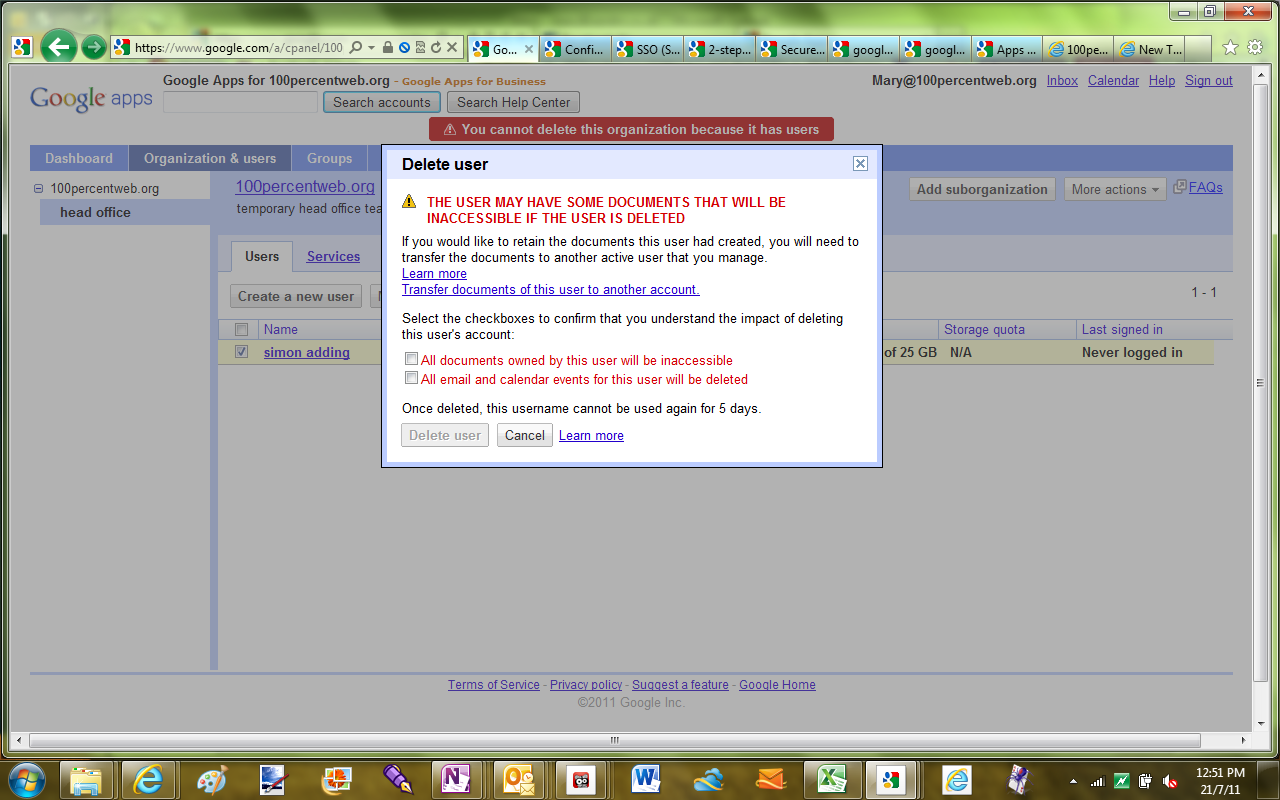Click Create a new user button
Viewport: 1280px width, 800px height.
[x=297, y=296]
